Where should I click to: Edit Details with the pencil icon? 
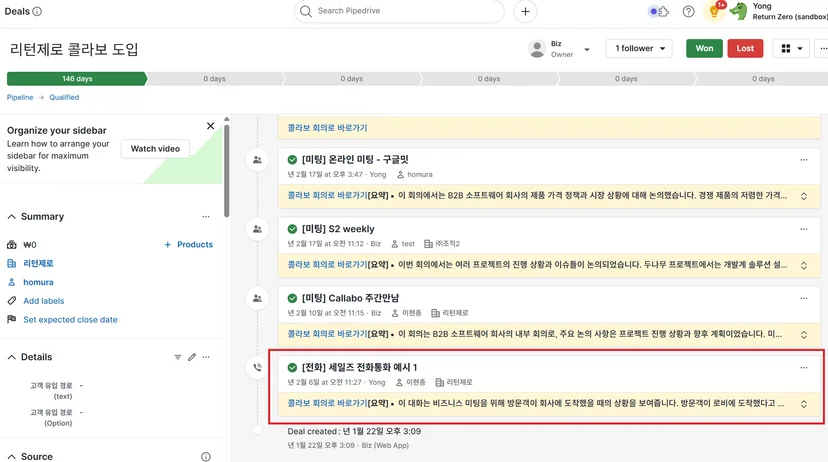point(192,357)
